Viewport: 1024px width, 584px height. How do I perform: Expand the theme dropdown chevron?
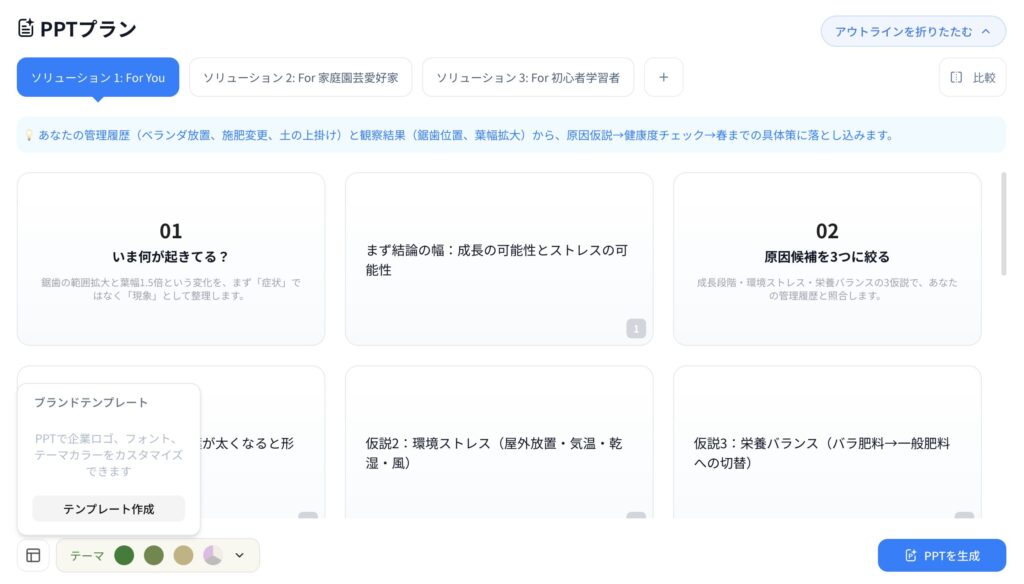click(x=239, y=555)
